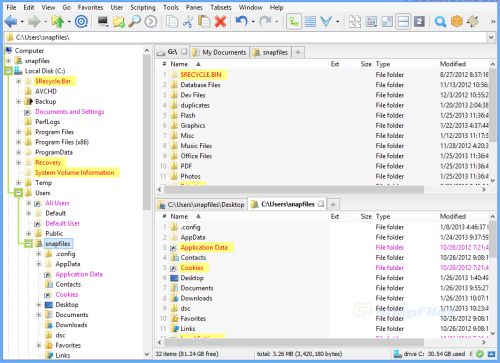This screenshot has height=363, width=500.
Task: Click the Drives computer monitor icon
Action: point(103,22)
